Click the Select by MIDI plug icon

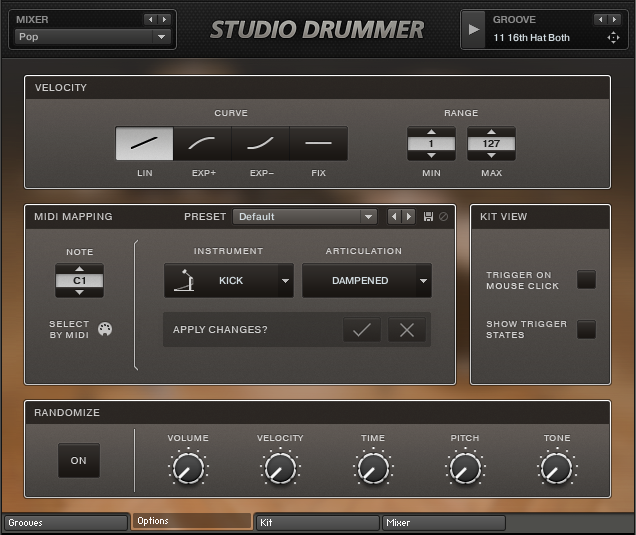[x=105, y=329]
